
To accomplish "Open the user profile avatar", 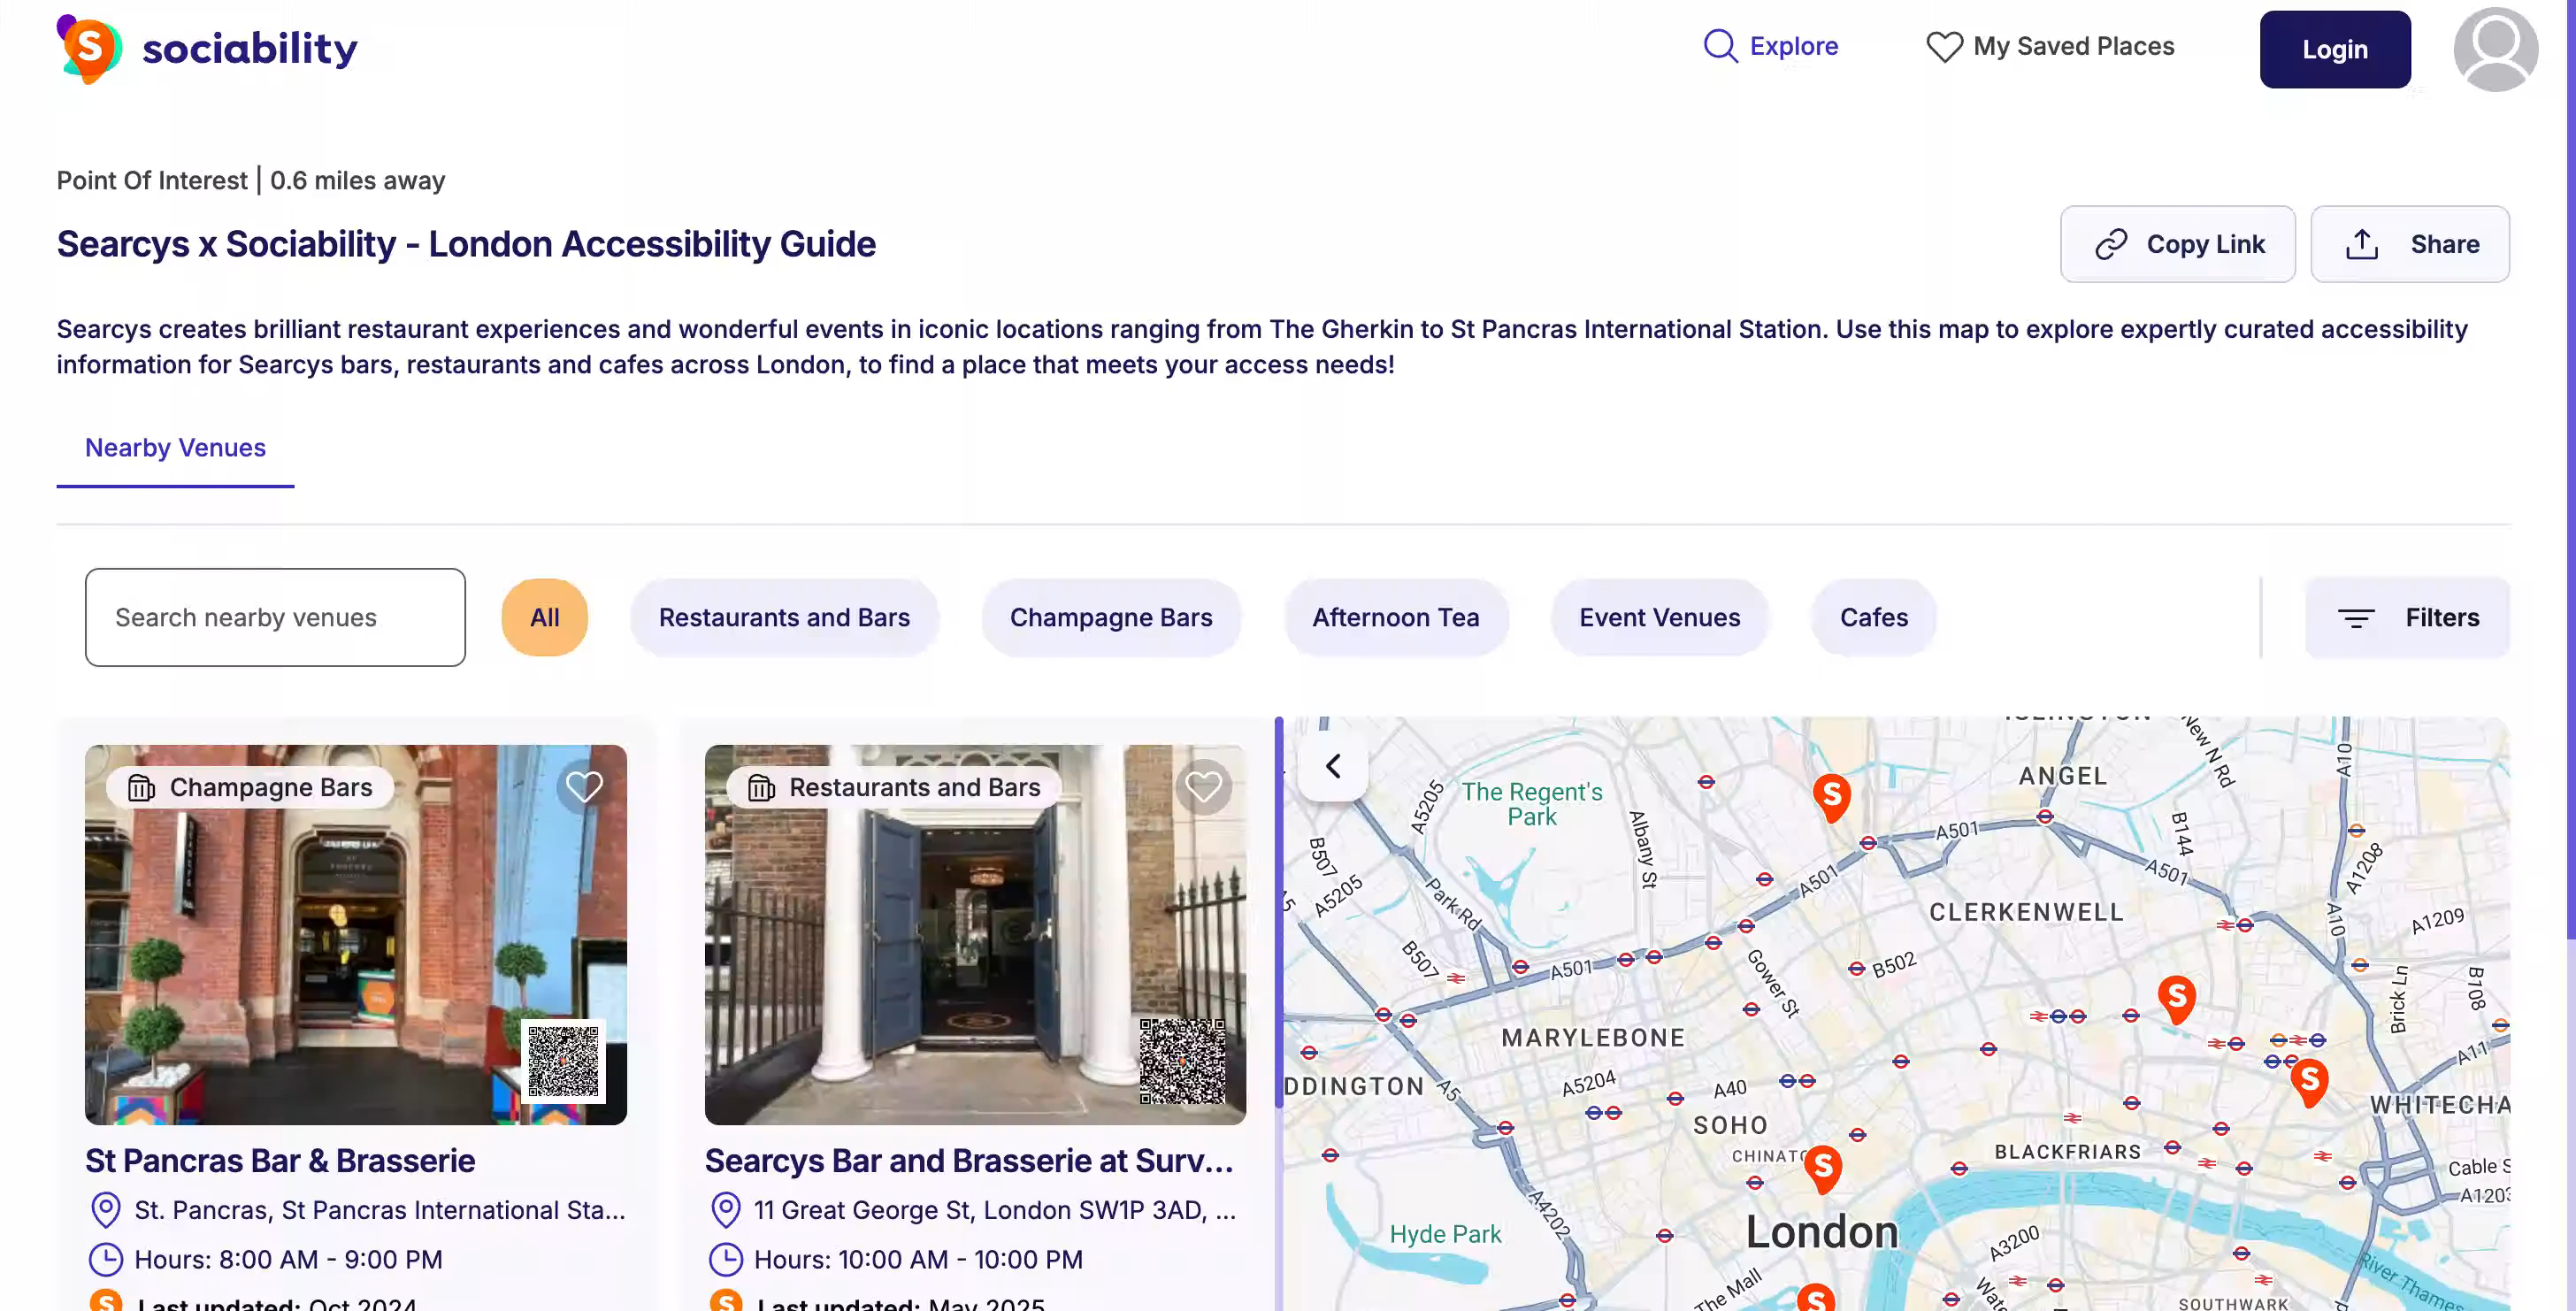I will 2495,49.
